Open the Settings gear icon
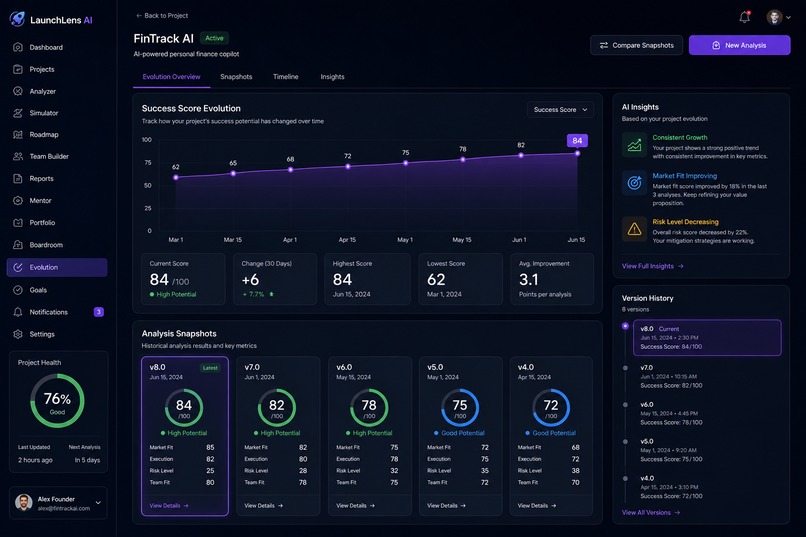The image size is (806, 537). click(x=18, y=334)
